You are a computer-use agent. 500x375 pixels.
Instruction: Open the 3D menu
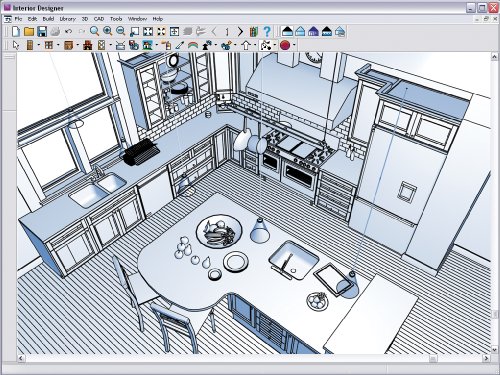pyautogui.click(x=85, y=19)
